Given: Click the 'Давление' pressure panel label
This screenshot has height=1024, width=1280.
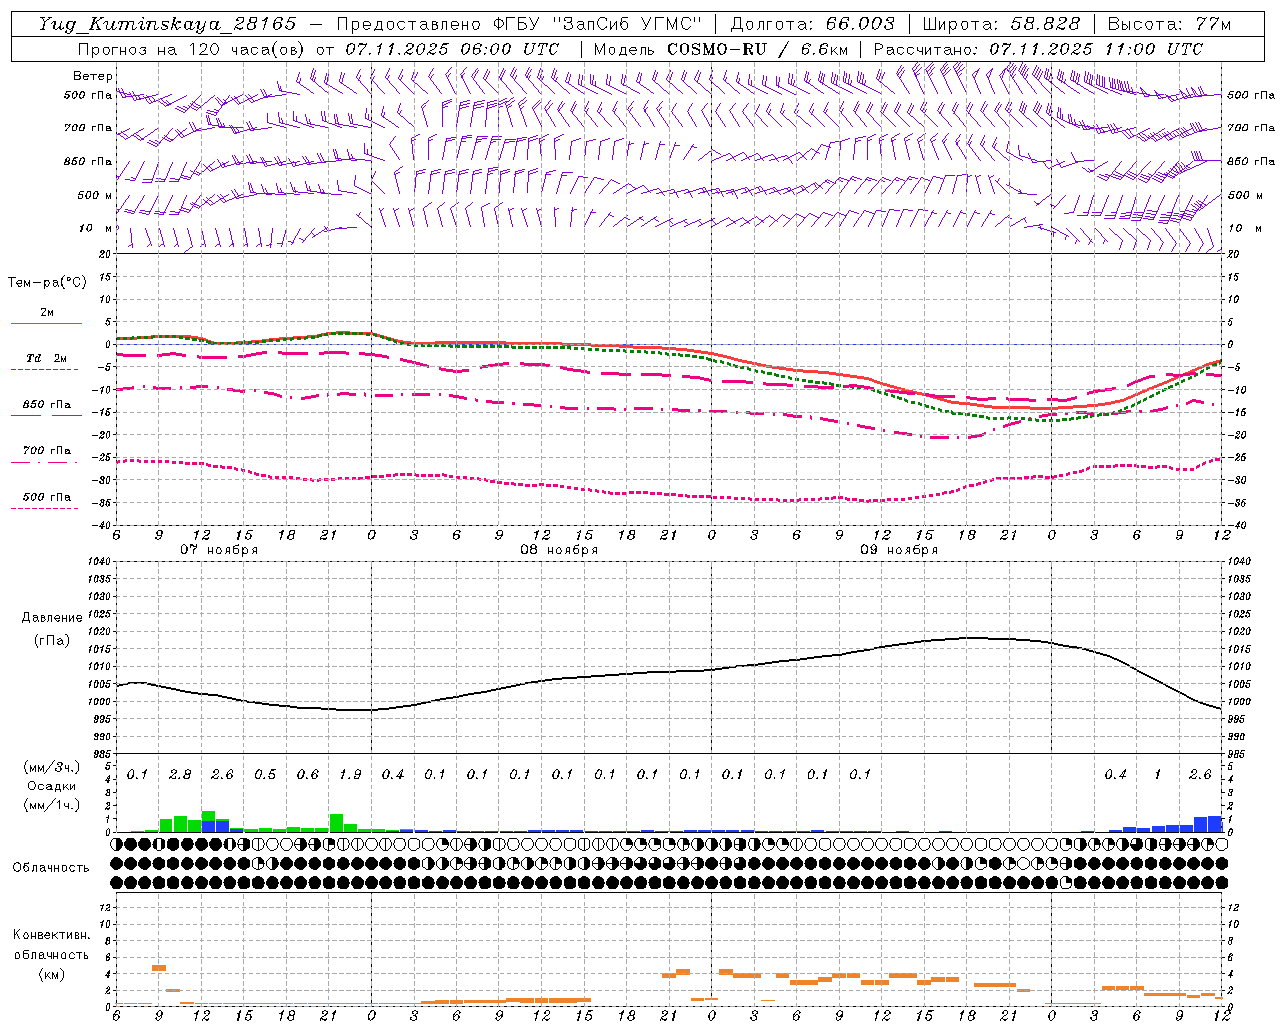Looking at the screenshot, I should point(52,618).
